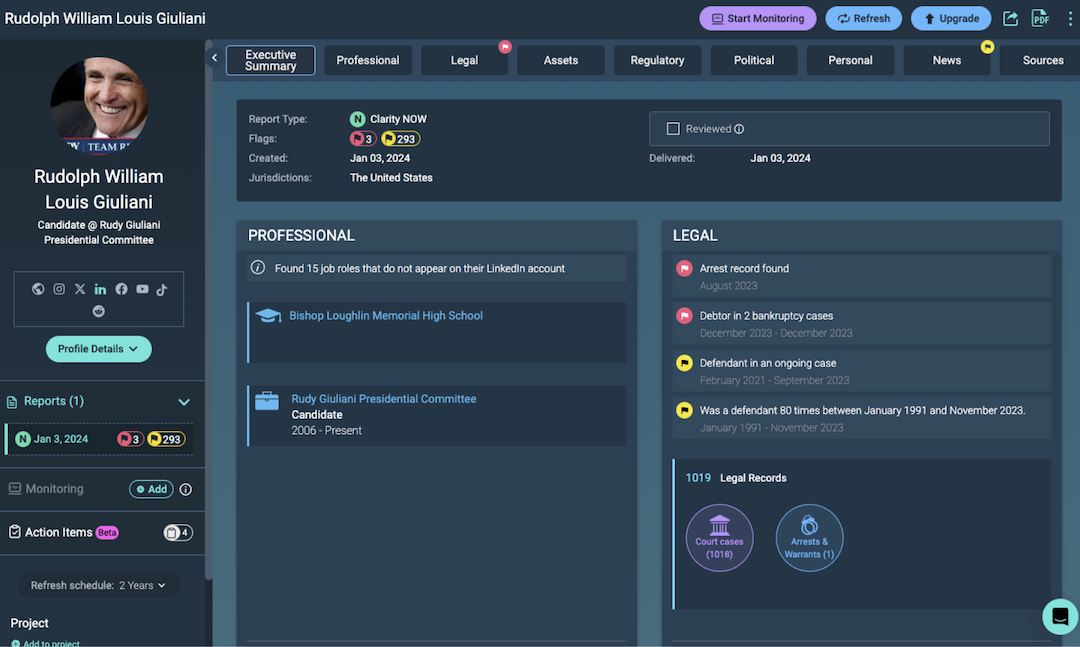
Task: Open the chat support bubble
Action: click(x=1059, y=616)
